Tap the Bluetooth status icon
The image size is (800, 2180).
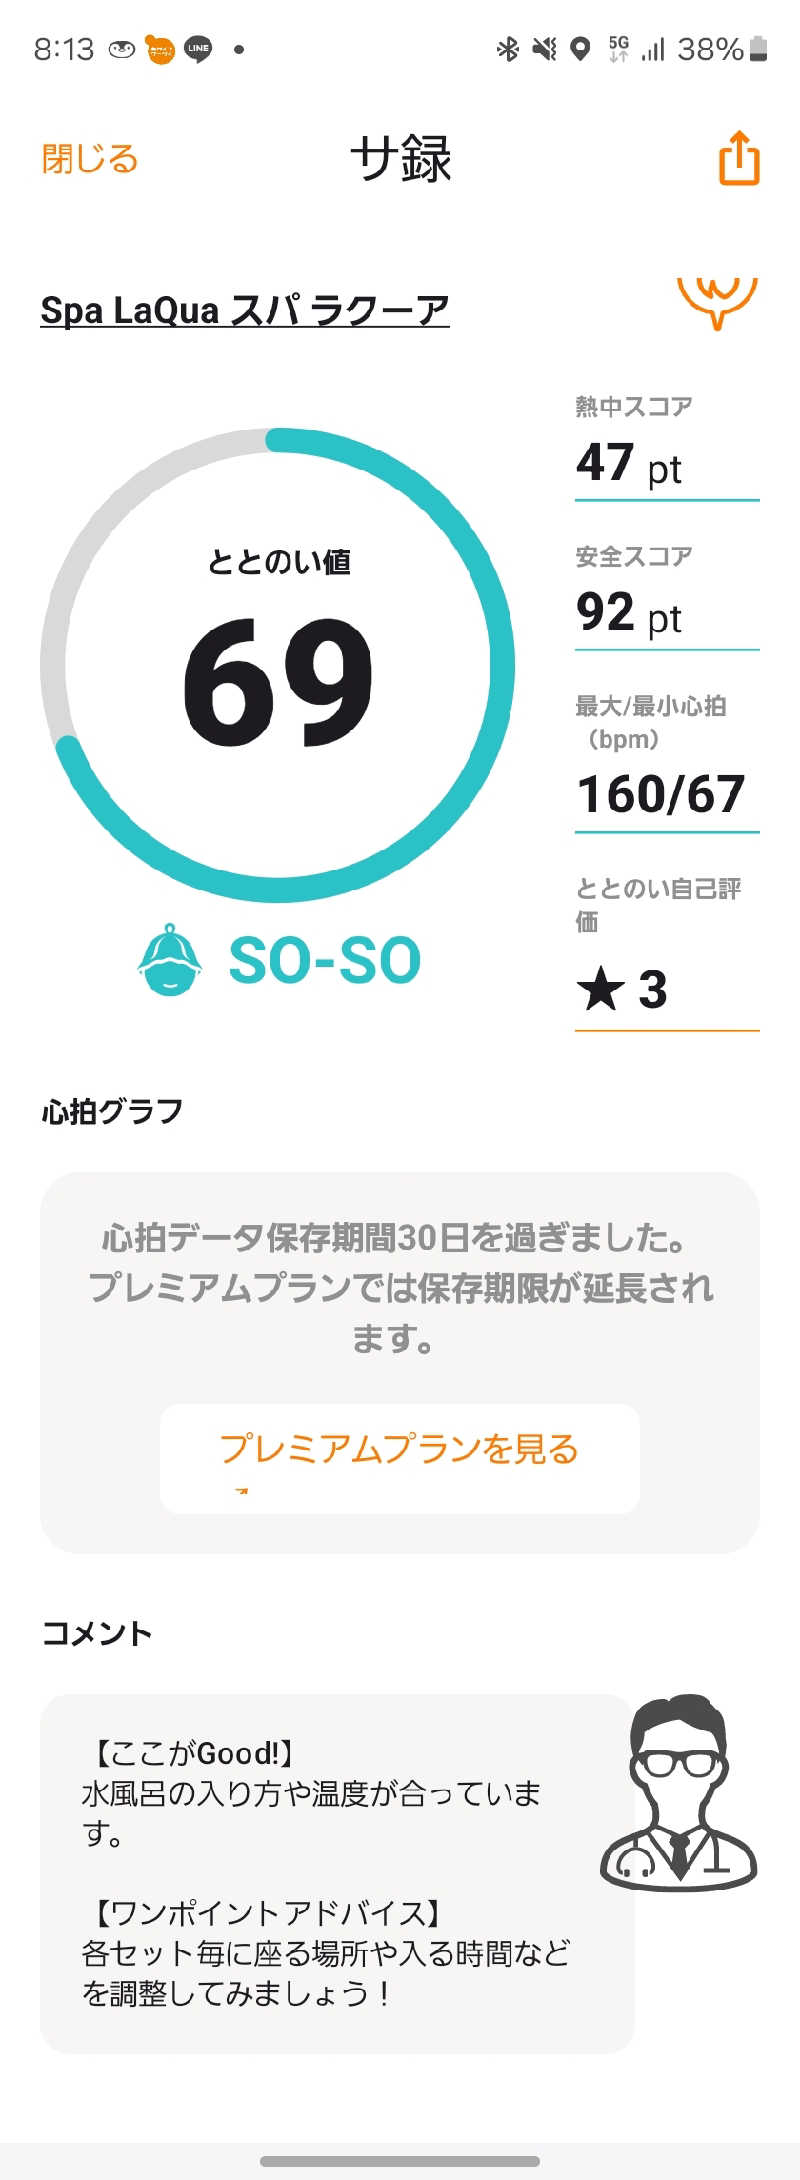point(508,48)
